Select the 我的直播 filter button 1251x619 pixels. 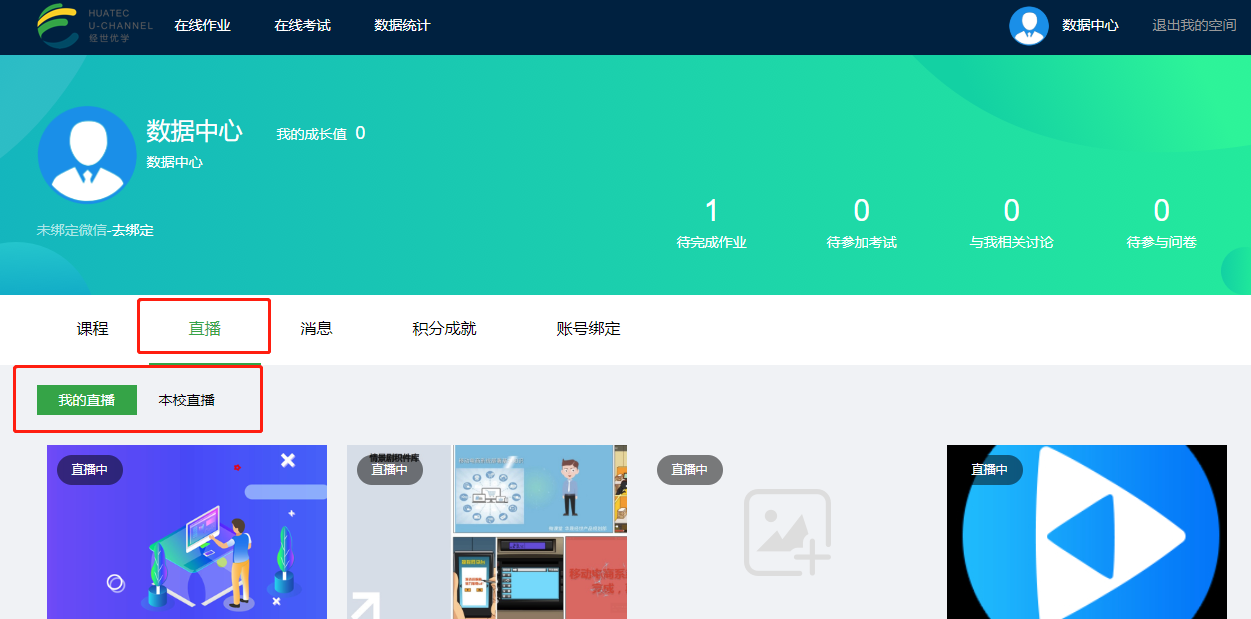(x=87, y=400)
